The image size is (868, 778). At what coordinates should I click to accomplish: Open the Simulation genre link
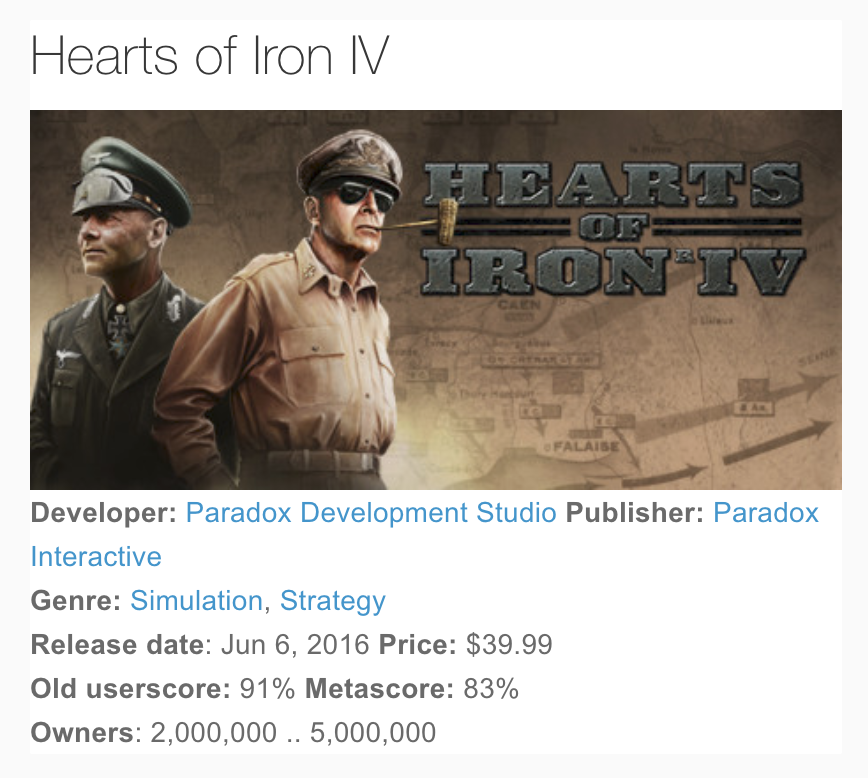tap(196, 601)
